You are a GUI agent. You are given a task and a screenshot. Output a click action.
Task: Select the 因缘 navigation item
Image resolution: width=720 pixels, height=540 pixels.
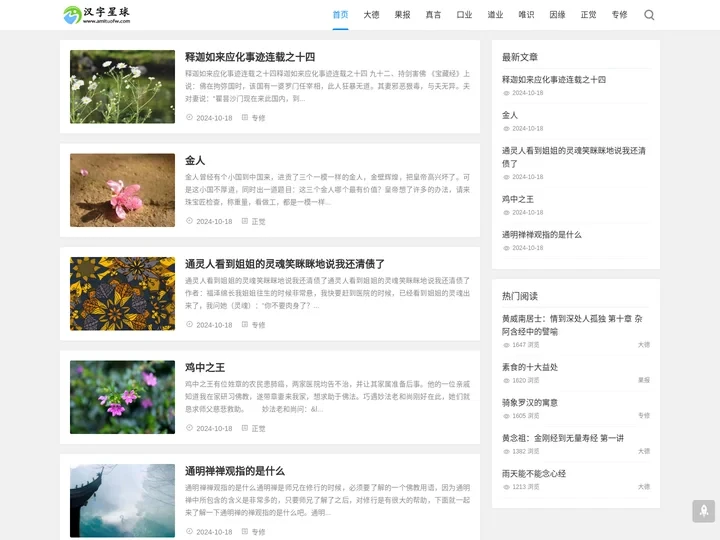[x=557, y=15]
